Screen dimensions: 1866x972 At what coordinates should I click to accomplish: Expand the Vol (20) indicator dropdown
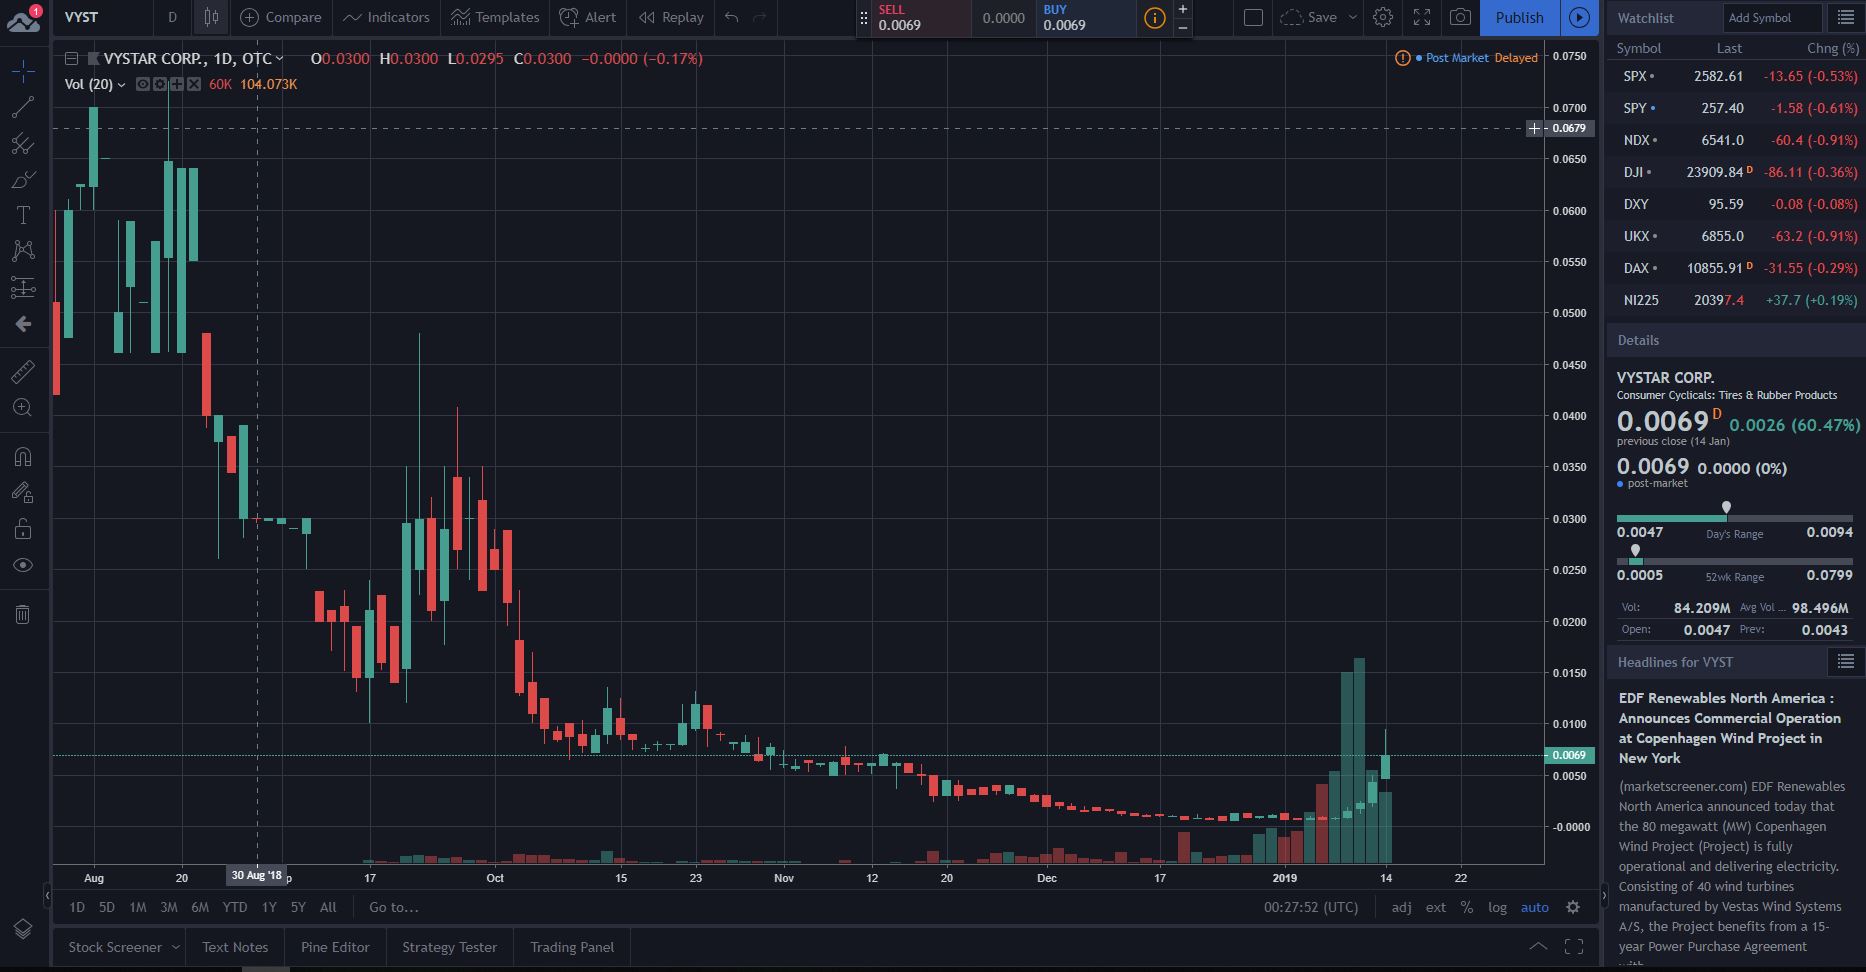click(x=122, y=85)
